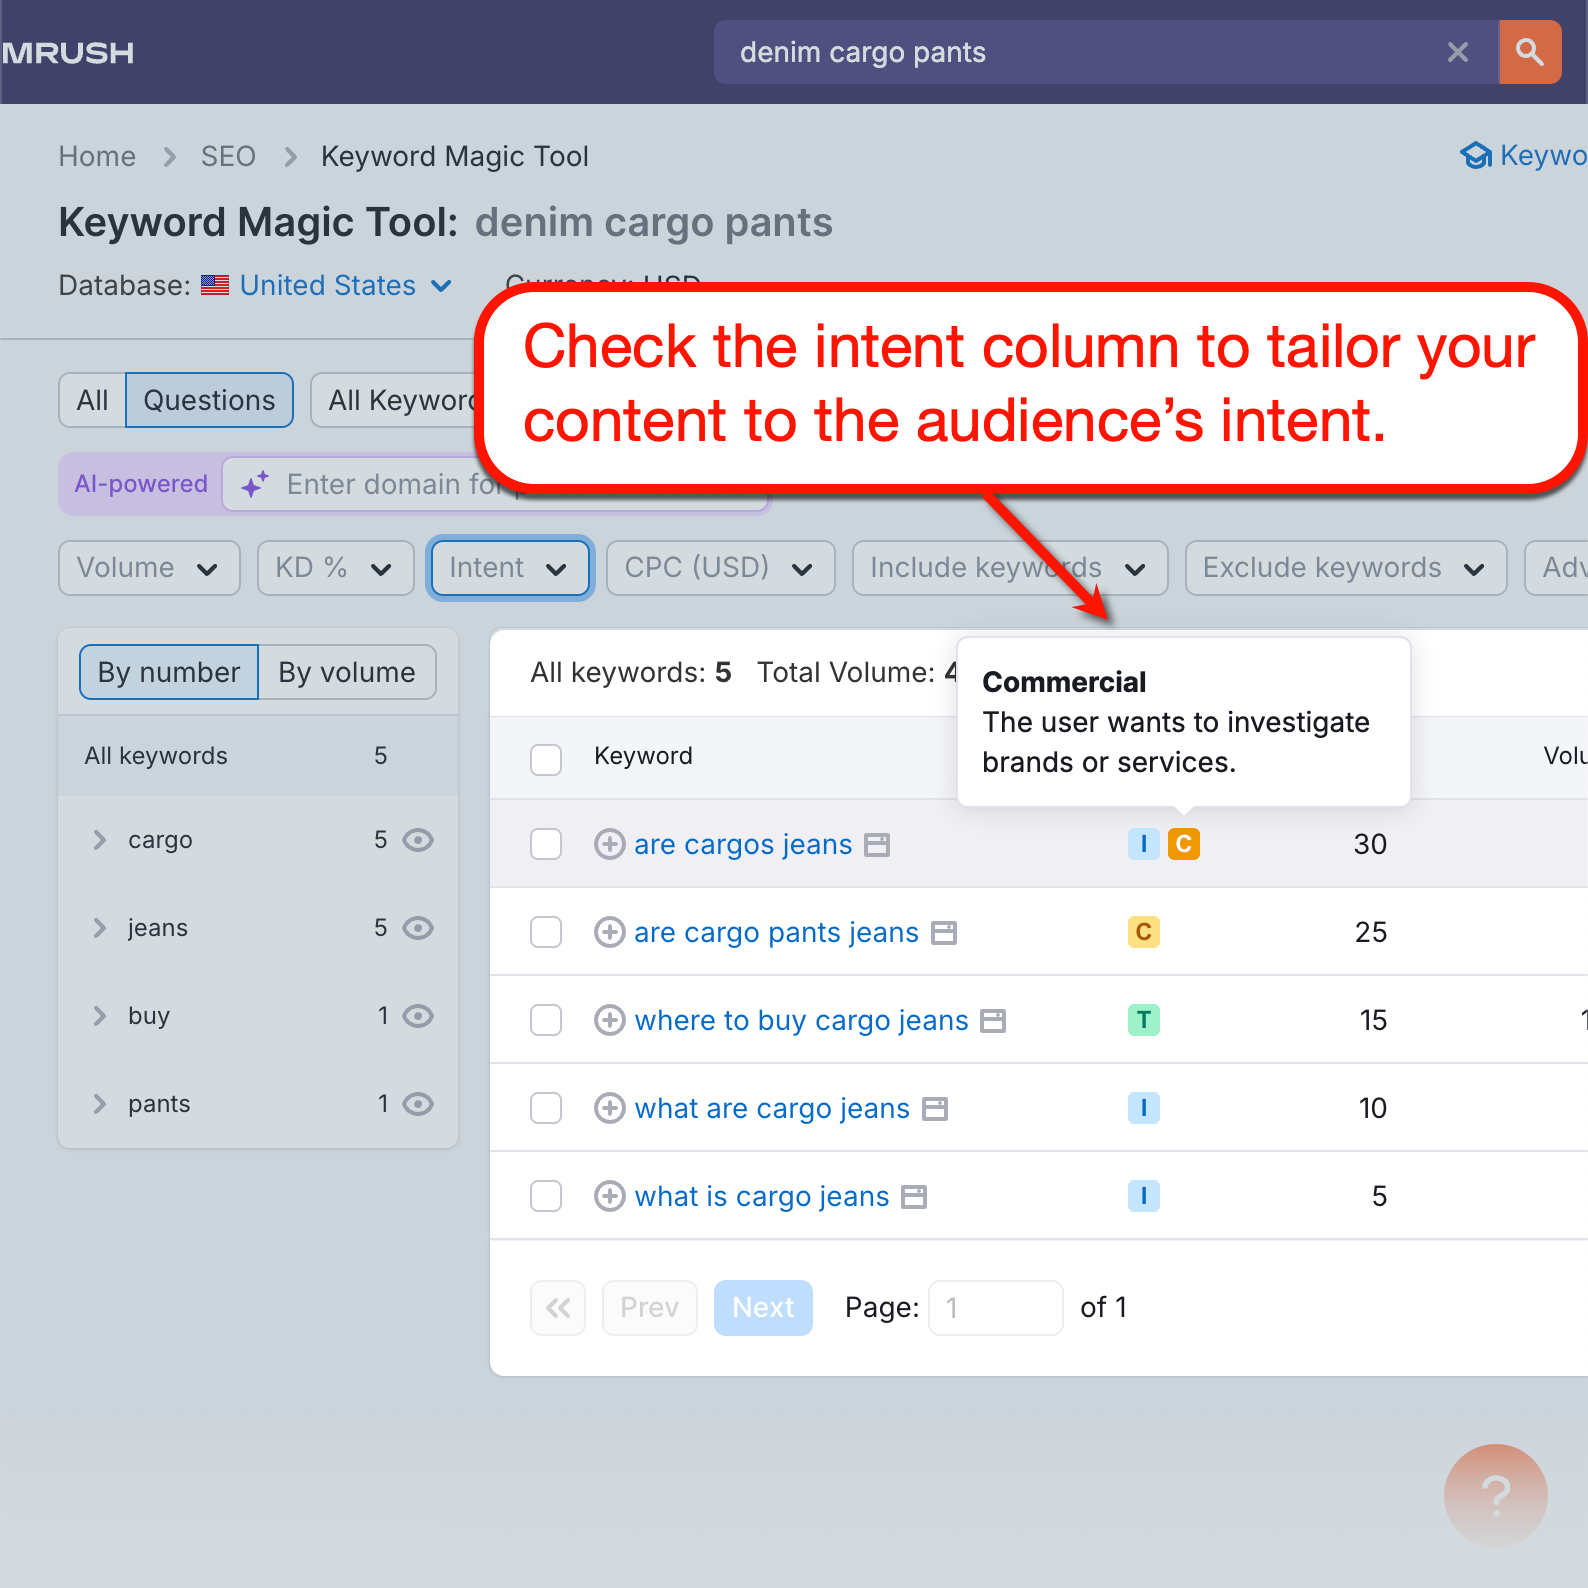Expand the pants keyword group
Screen dimensions: 1588x1588
(x=99, y=1104)
